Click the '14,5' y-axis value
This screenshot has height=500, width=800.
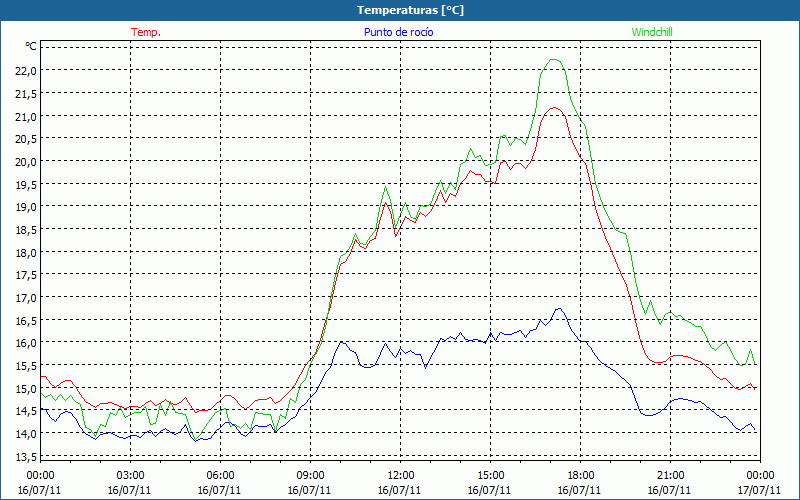coord(27,411)
